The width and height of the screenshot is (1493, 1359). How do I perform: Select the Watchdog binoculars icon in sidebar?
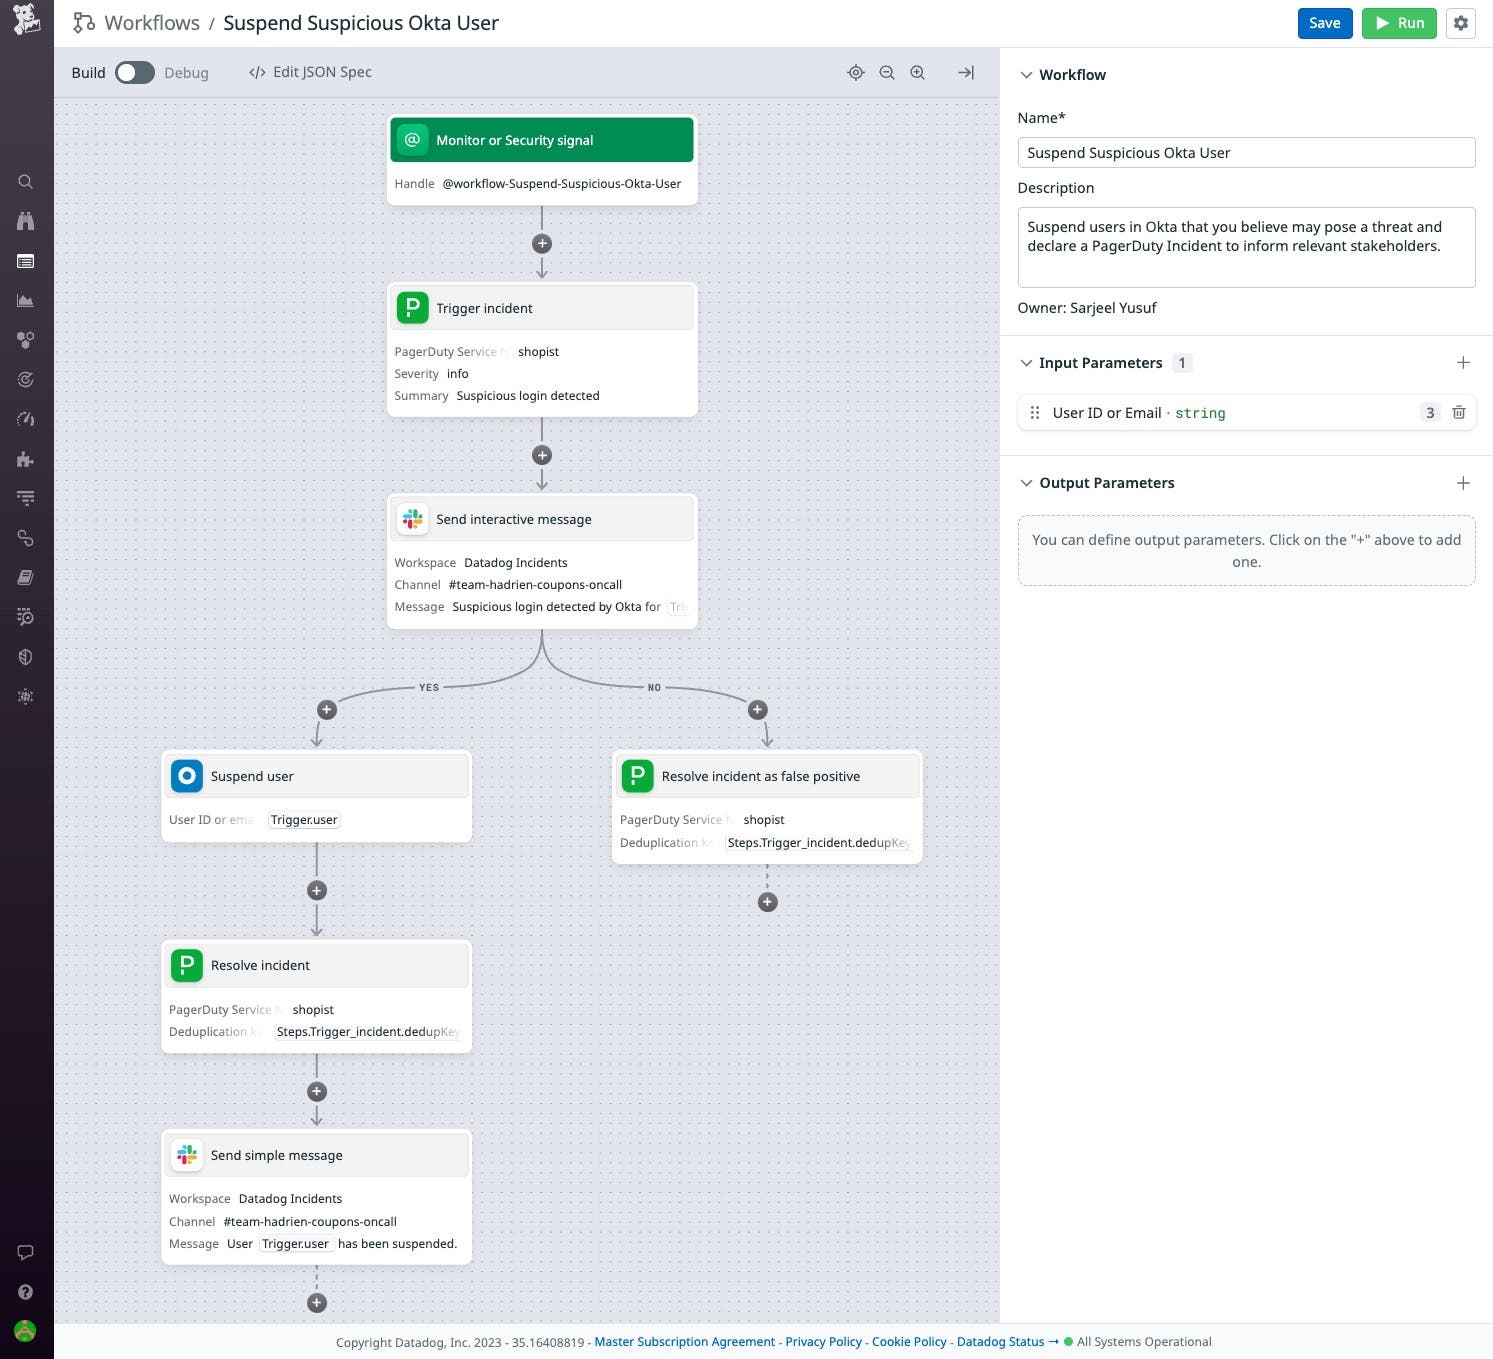pos(26,221)
